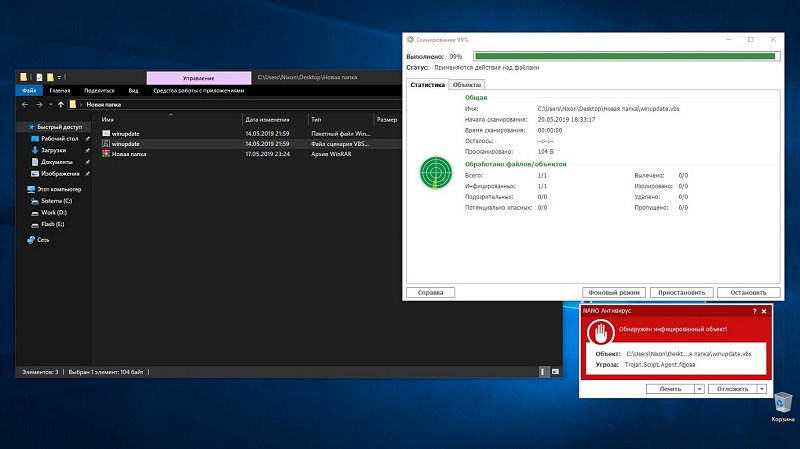Select the winupdate VBS script file
This screenshot has width=800, height=449.
tap(126, 144)
